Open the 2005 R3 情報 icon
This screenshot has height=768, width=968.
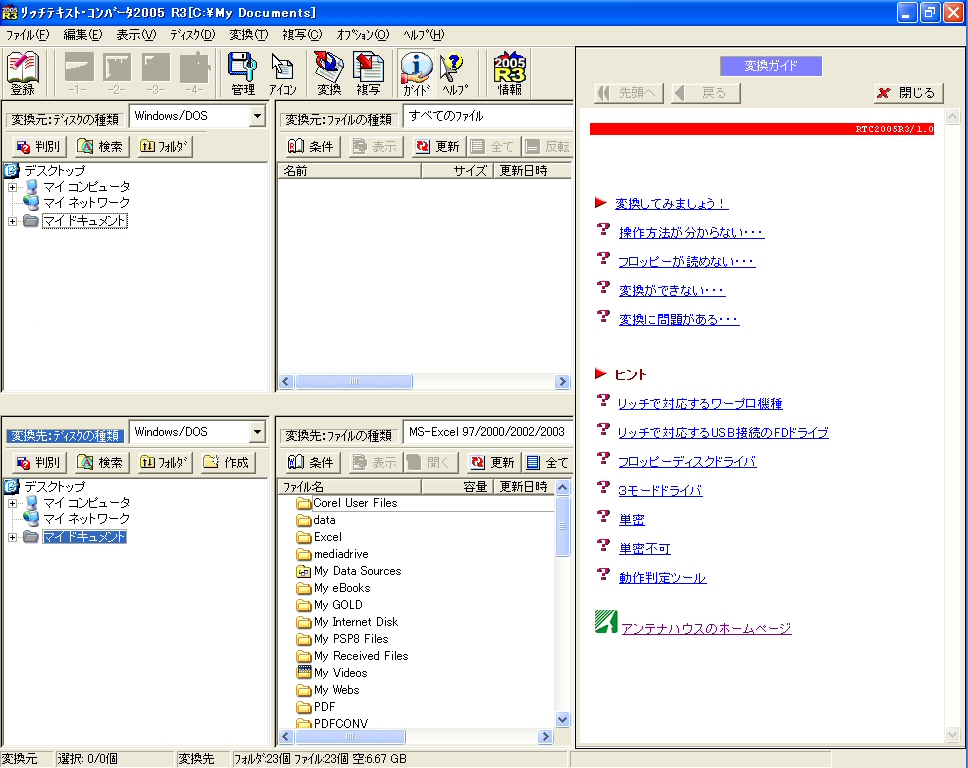click(x=510, y=73)
